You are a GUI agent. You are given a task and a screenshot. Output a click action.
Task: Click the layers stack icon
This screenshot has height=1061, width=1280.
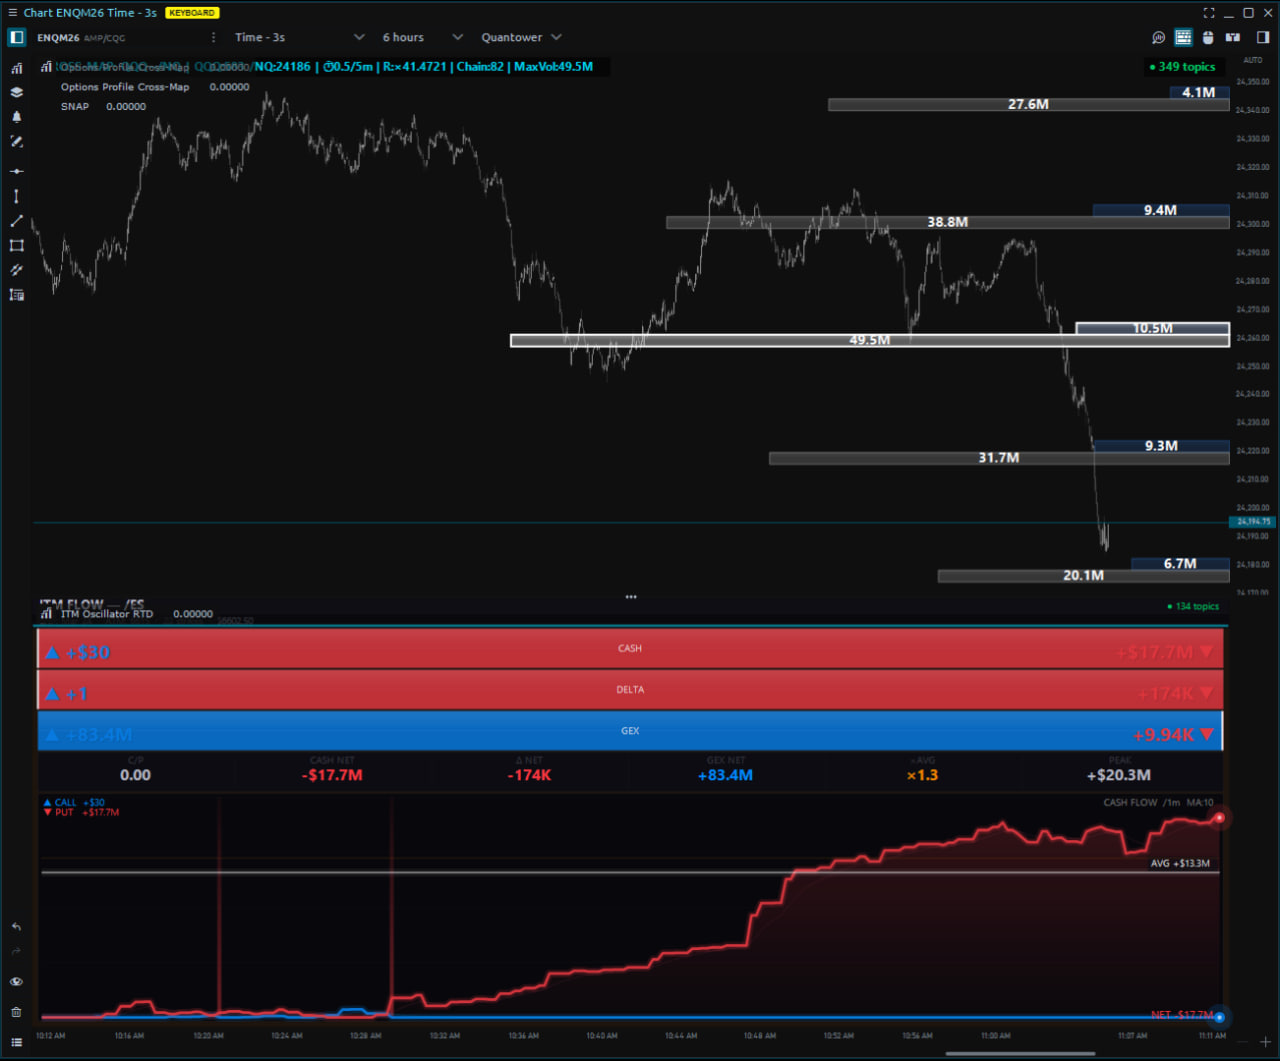point(16,92)
